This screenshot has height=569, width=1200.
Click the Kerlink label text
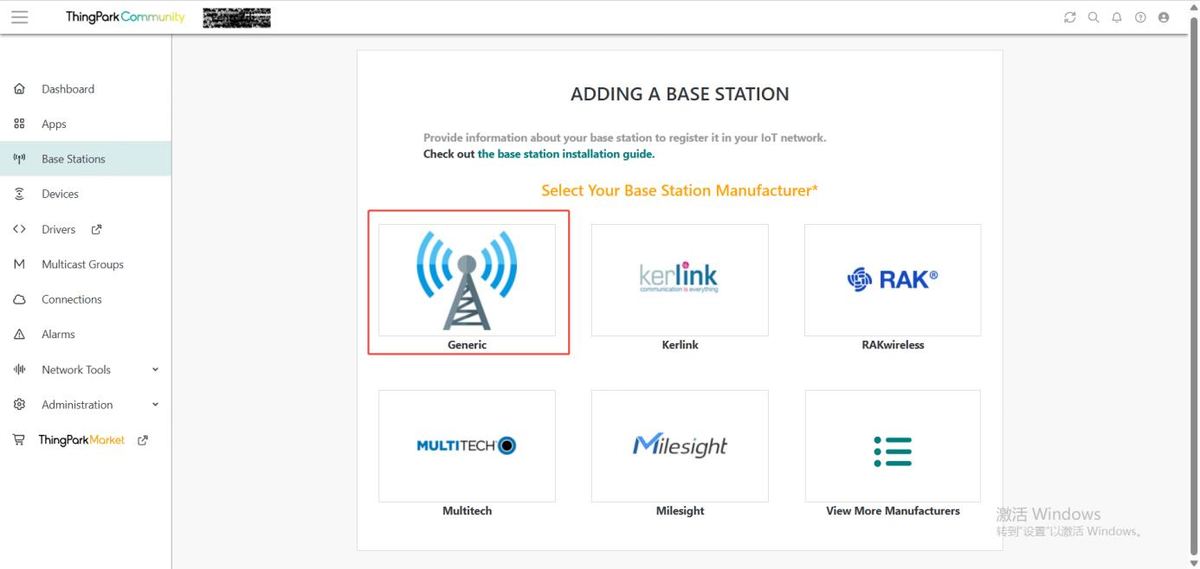[x=680, y=345]
